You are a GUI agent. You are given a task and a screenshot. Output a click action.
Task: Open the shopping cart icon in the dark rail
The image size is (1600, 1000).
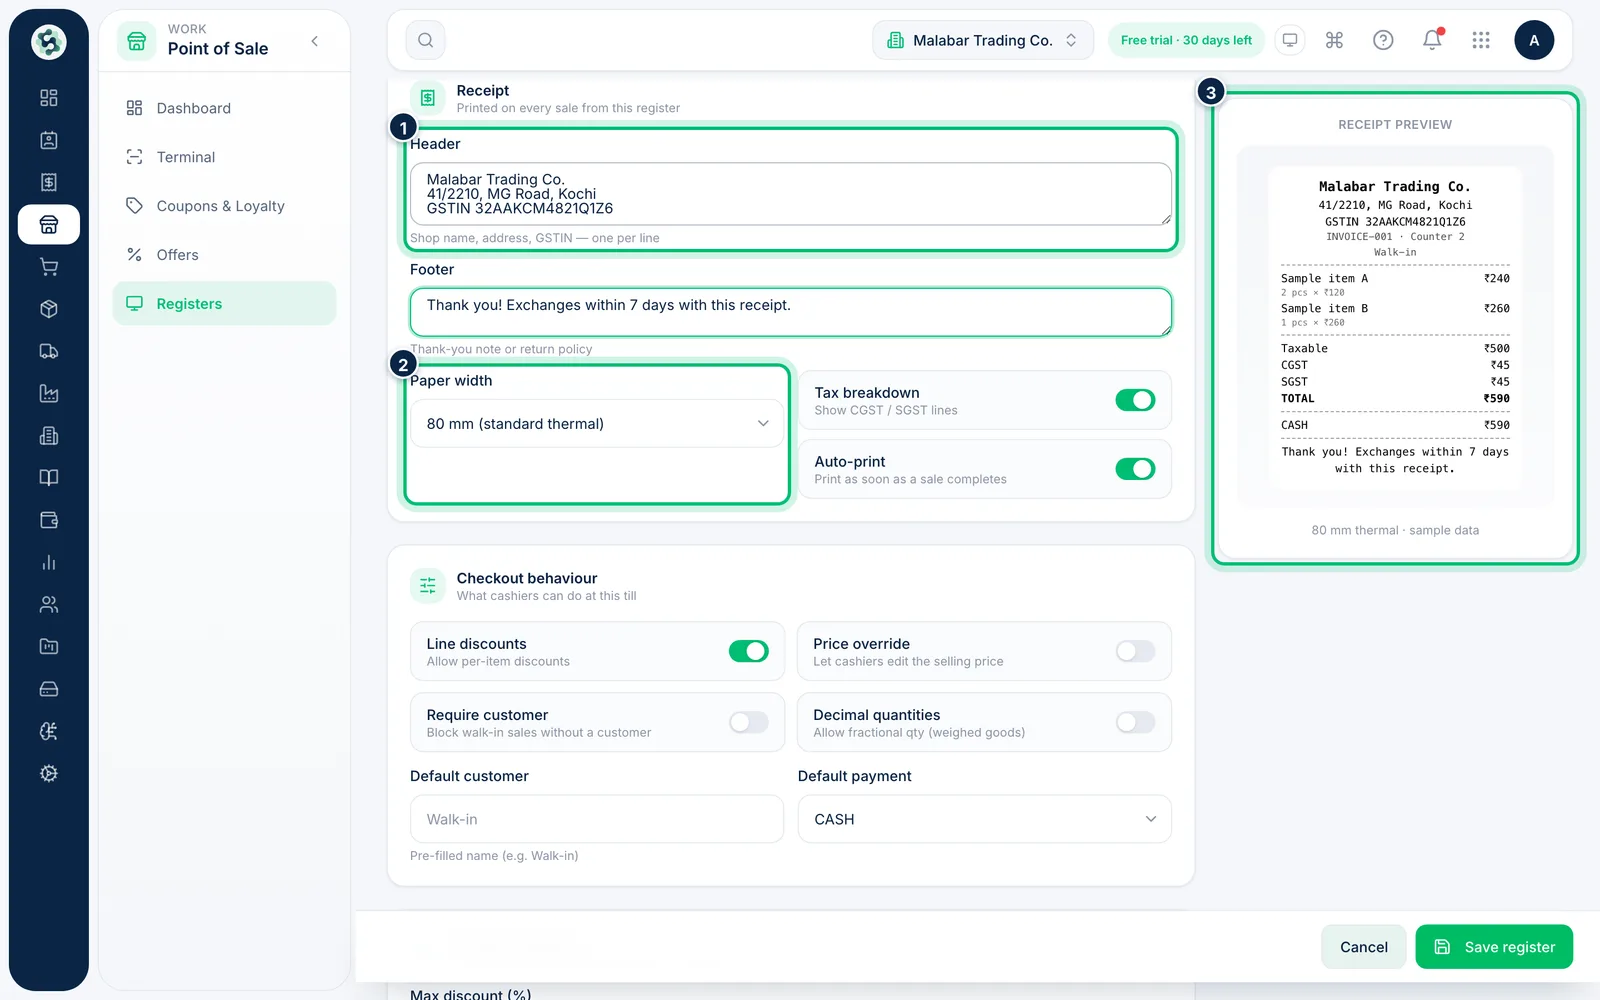(48, 267)
